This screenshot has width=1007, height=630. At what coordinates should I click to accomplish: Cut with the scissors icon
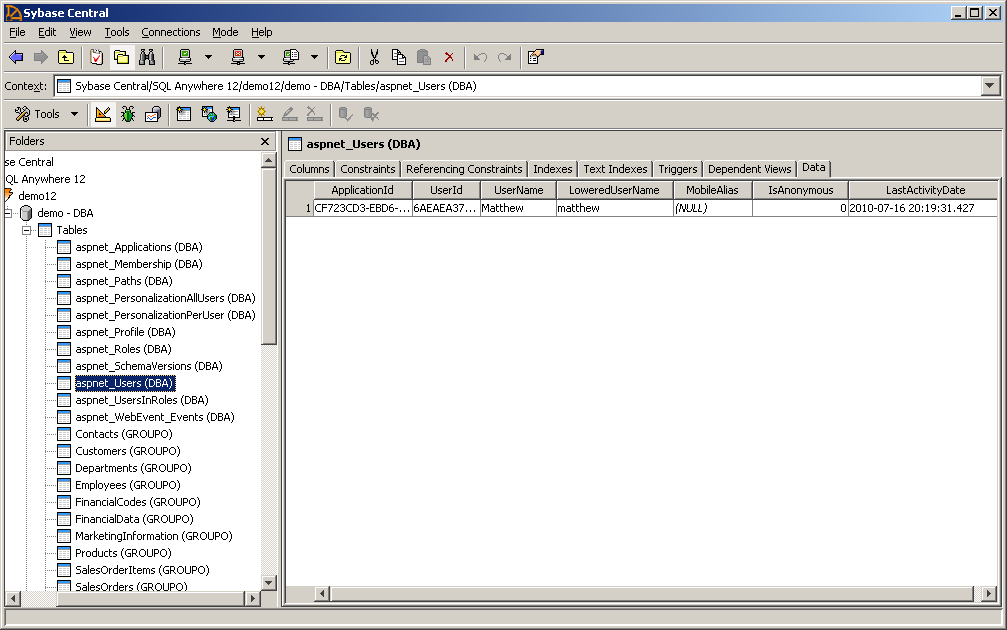374,57
